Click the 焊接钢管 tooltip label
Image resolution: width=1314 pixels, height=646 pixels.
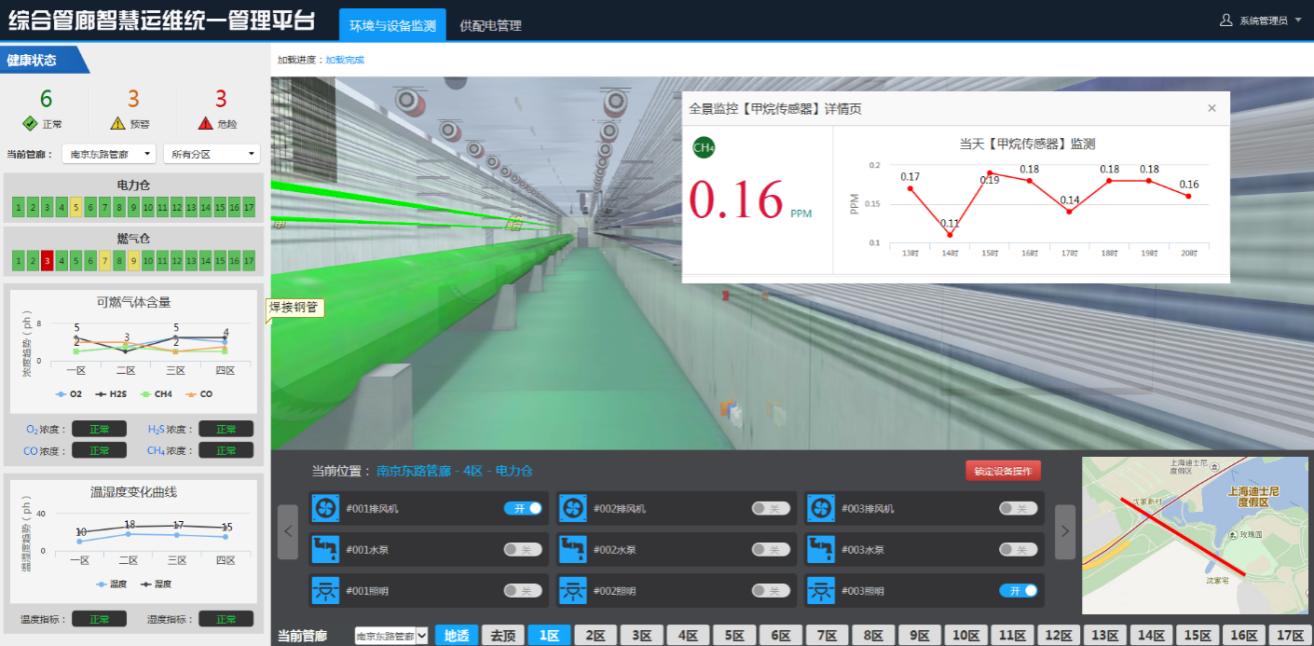point(295,308)
